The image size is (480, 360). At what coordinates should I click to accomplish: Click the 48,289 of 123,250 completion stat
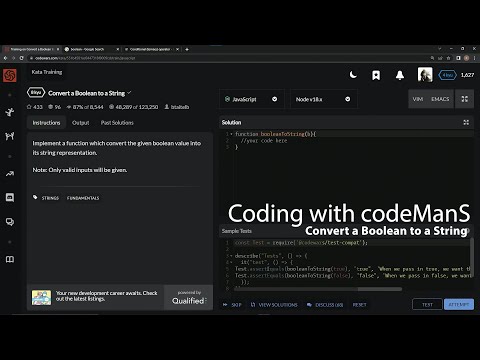[134, 107]
